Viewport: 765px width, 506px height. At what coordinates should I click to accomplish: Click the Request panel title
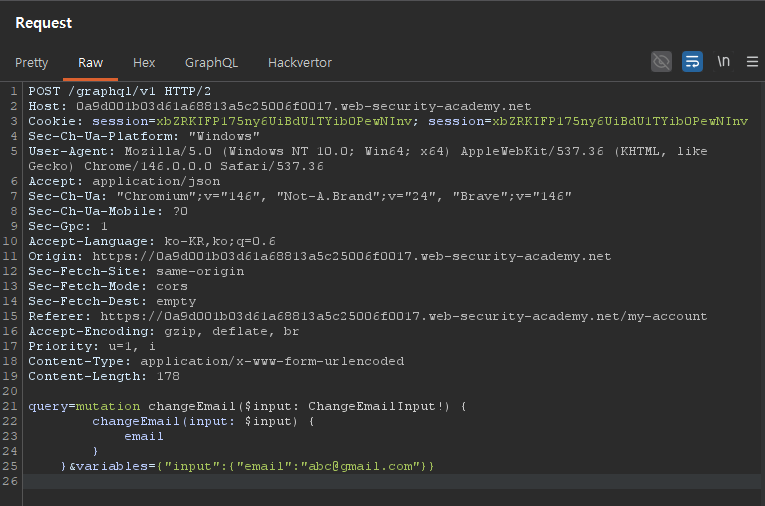tap(43, 22)
